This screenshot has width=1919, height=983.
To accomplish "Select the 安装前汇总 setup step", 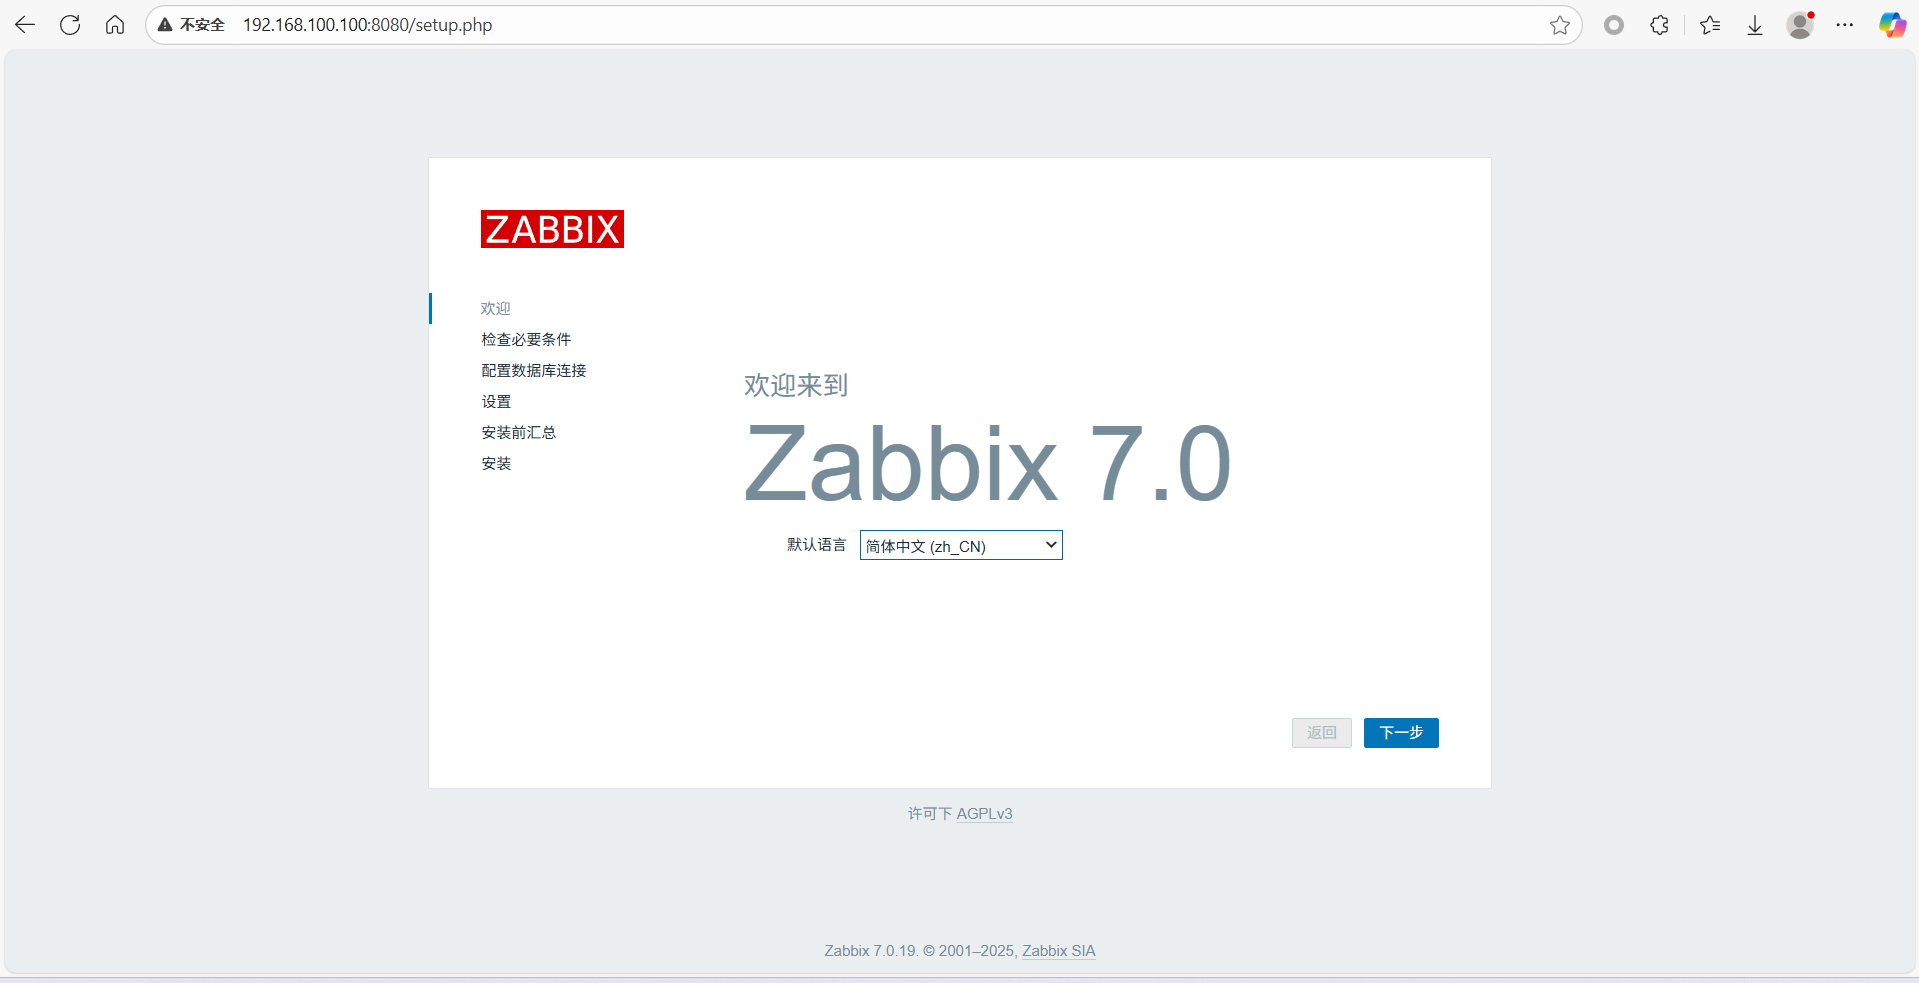I will click(x=519, y=432).
